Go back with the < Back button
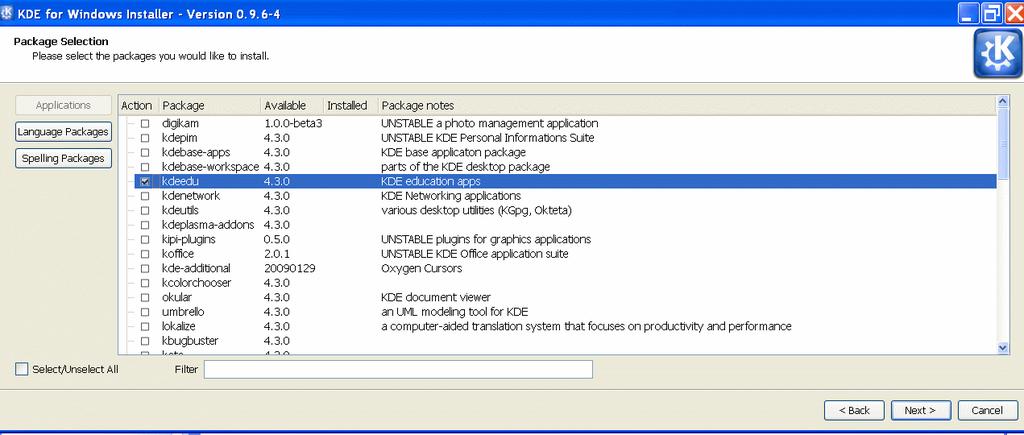 click(854, 410)
